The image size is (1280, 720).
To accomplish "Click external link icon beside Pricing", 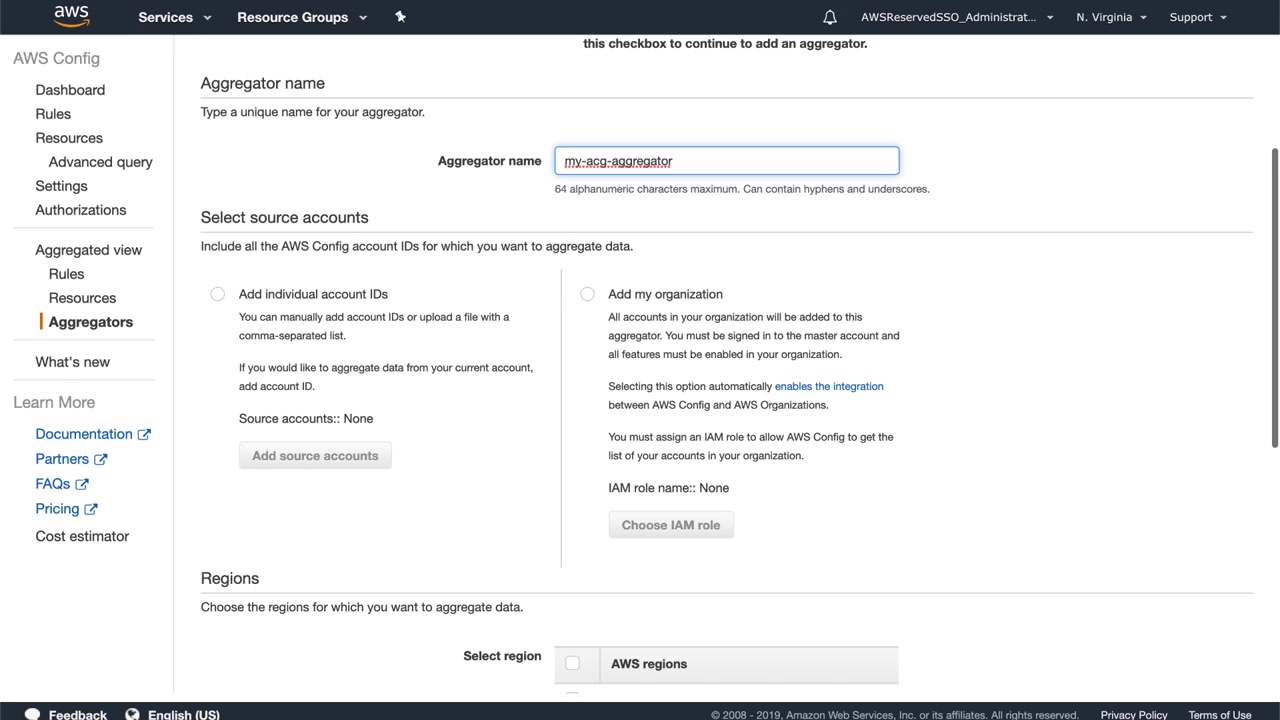I will point(90,509).
